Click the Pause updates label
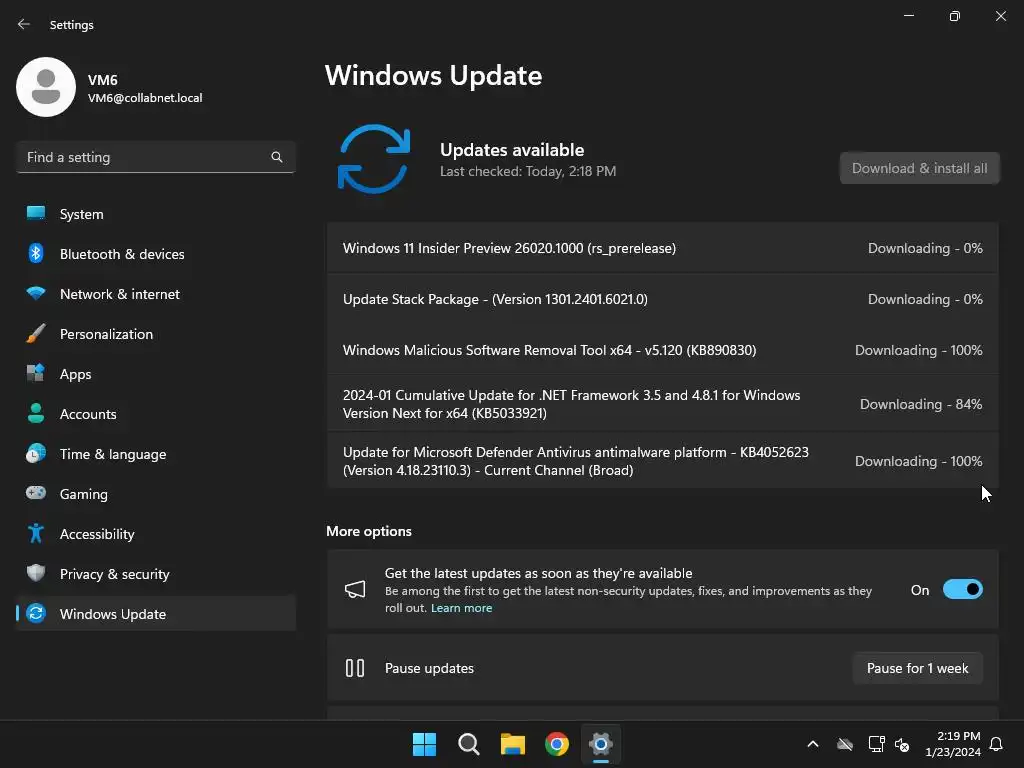 click(429, 668)
